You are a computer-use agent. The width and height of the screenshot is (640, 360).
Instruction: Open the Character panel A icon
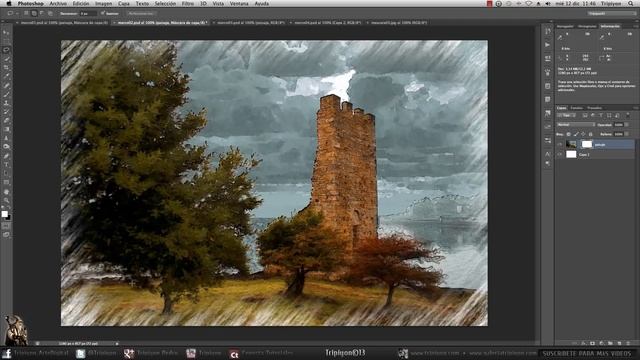point(547,154)
